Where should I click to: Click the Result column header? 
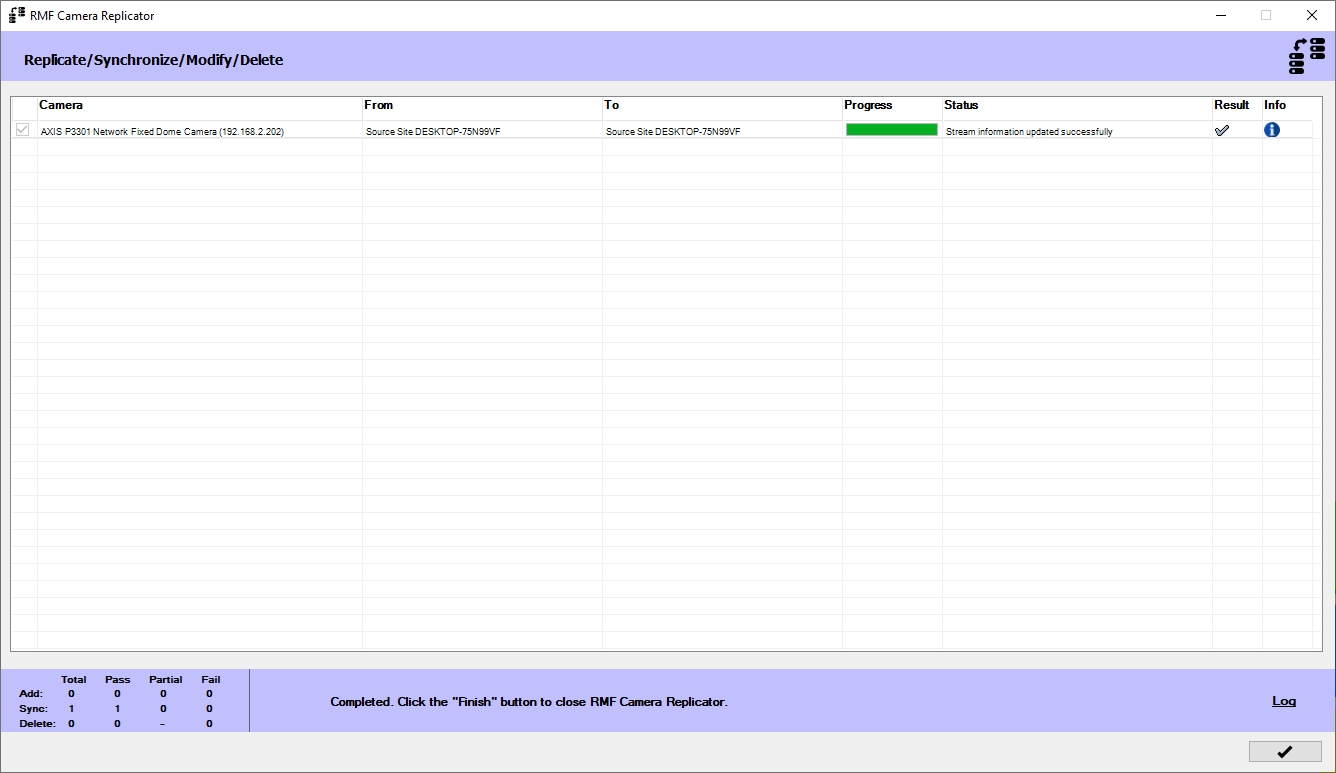click(1231, 105)
